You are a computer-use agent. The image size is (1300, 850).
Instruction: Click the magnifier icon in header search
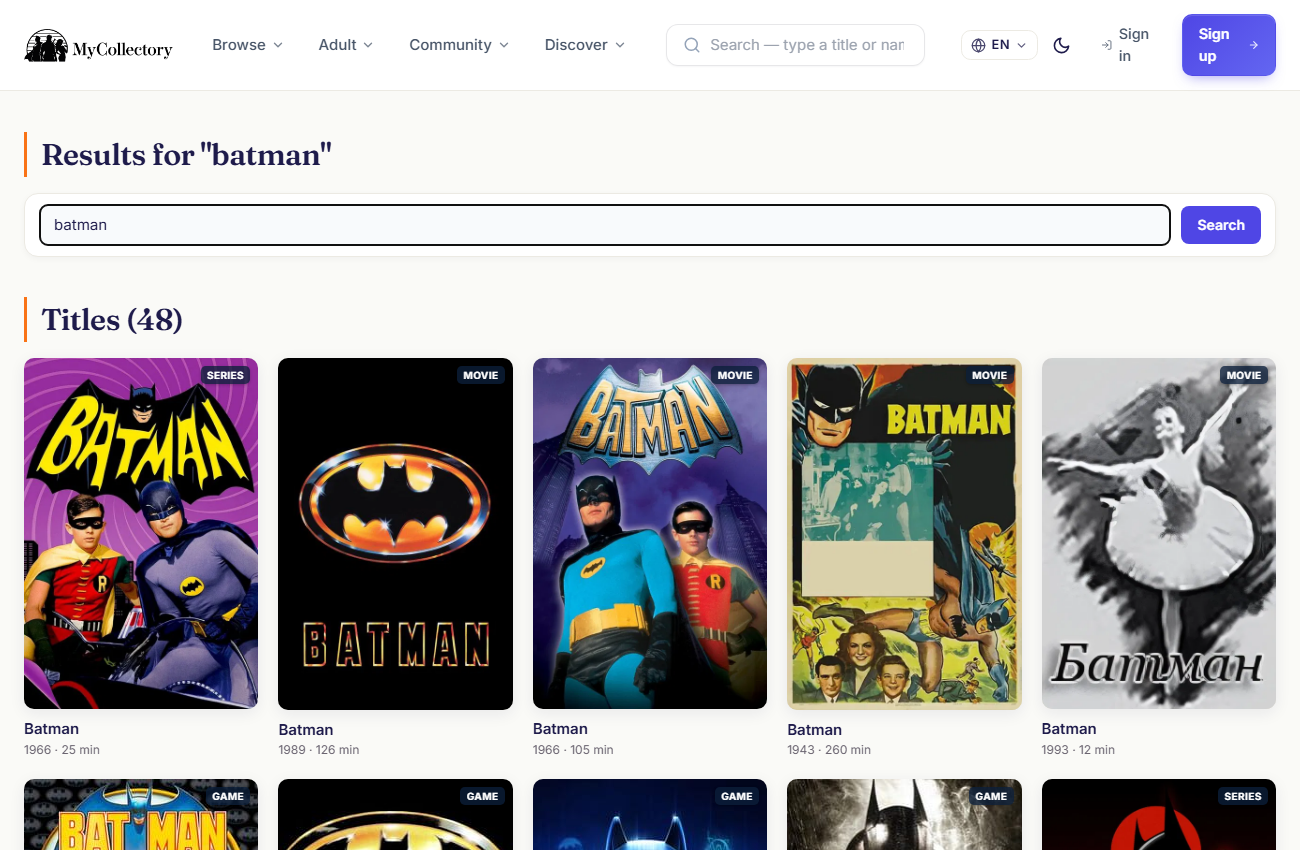coord(692,45)
